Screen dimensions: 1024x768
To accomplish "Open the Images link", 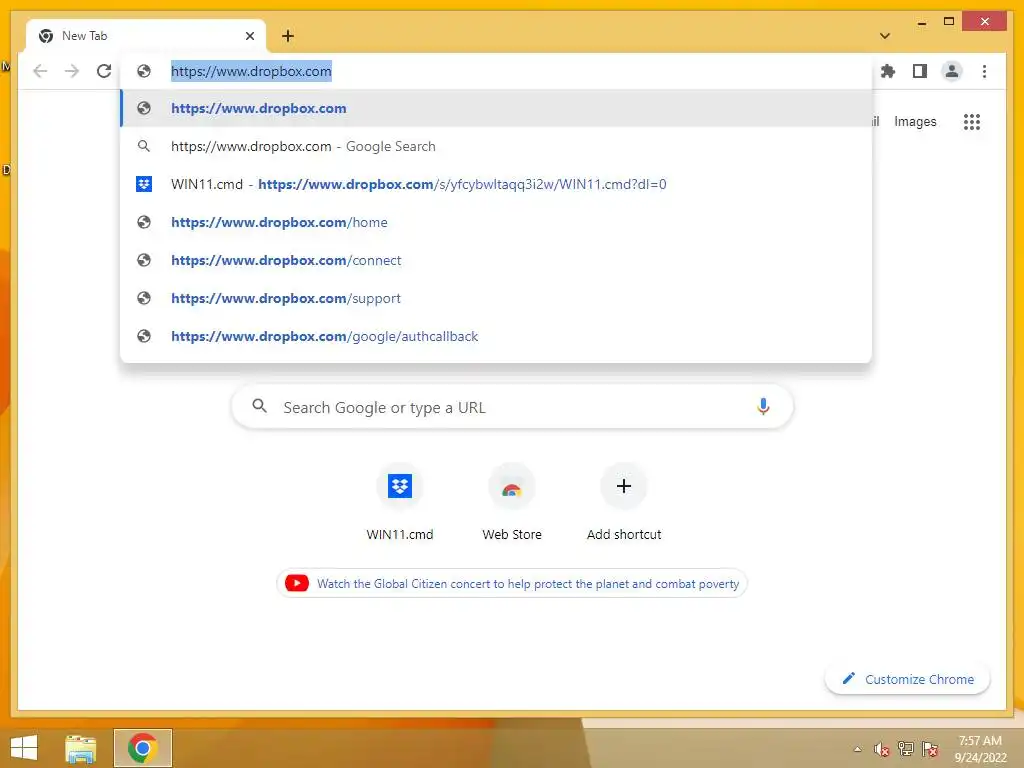I will (915, 121).
